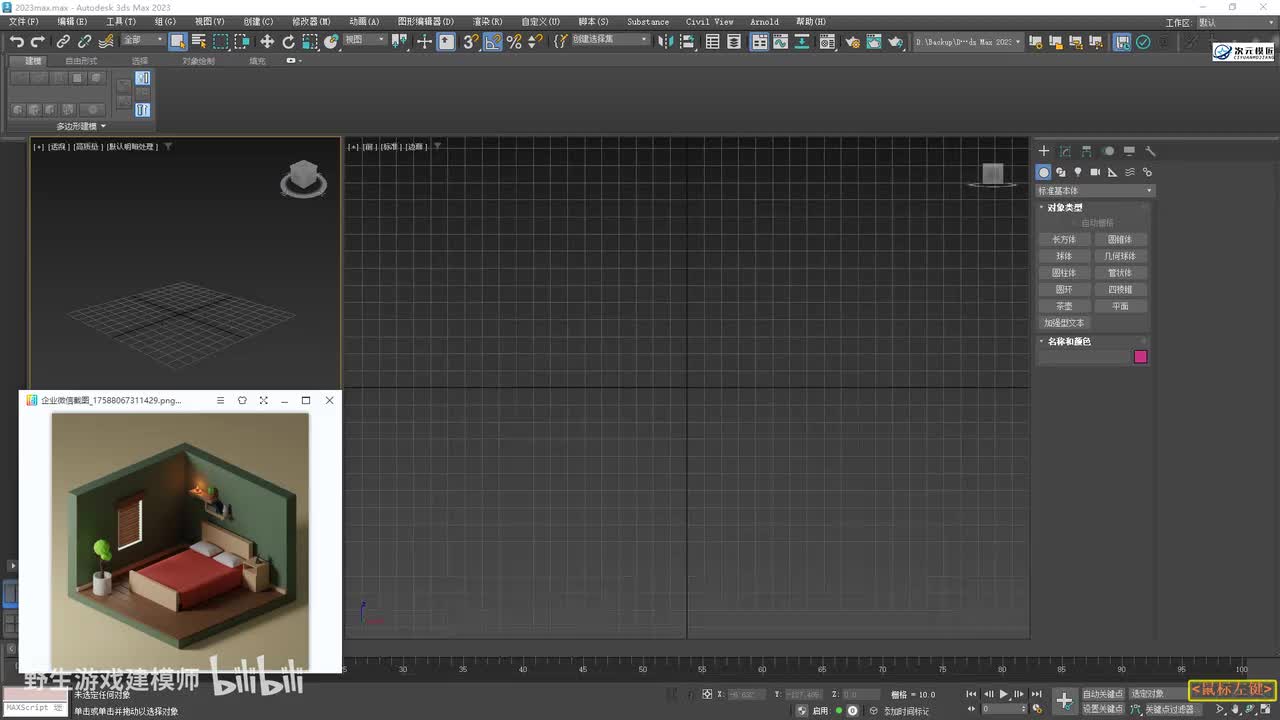1280x720 pixels.
Task: Open the 文件(F) menu
Action: pyautogui.click(x=24, y=21)
